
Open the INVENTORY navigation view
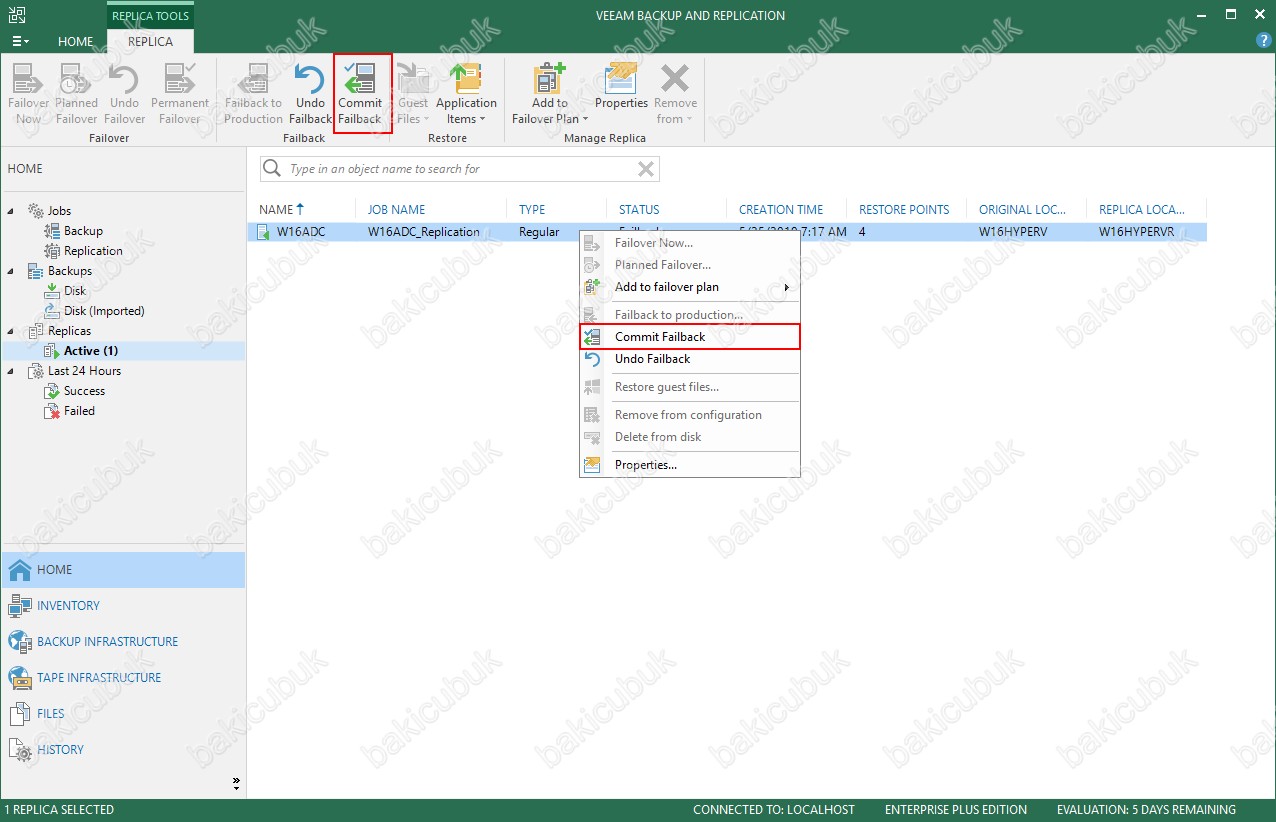click(123, 606)
